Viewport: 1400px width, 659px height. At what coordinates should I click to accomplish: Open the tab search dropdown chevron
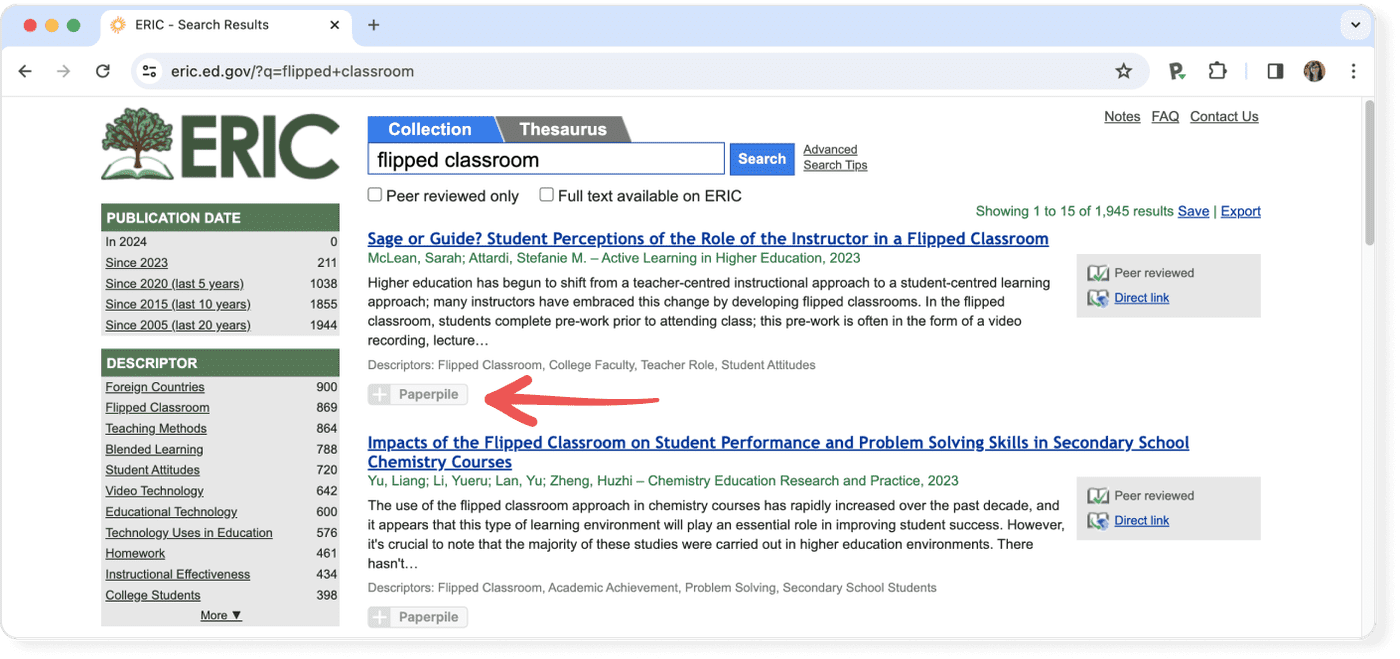(x=1356, y=24)
